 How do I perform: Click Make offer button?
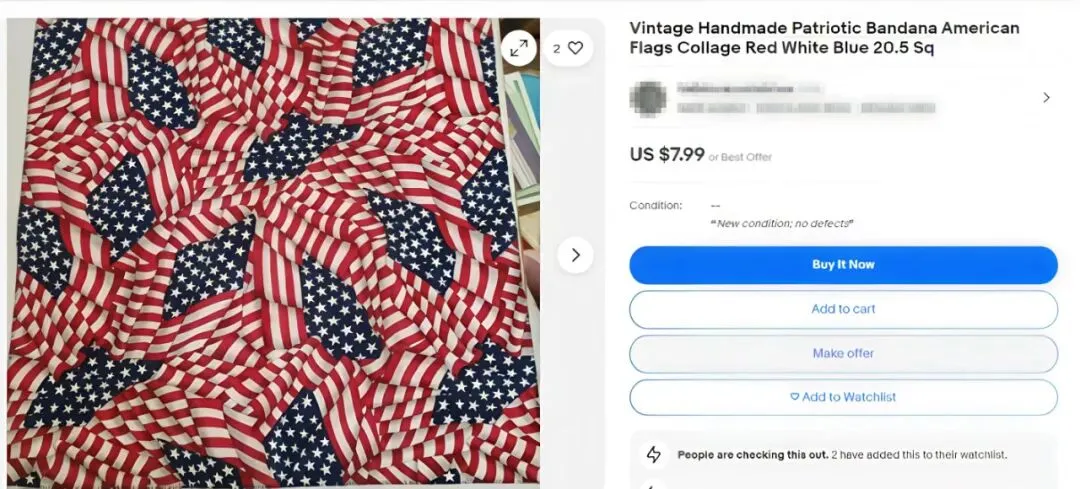843,353
